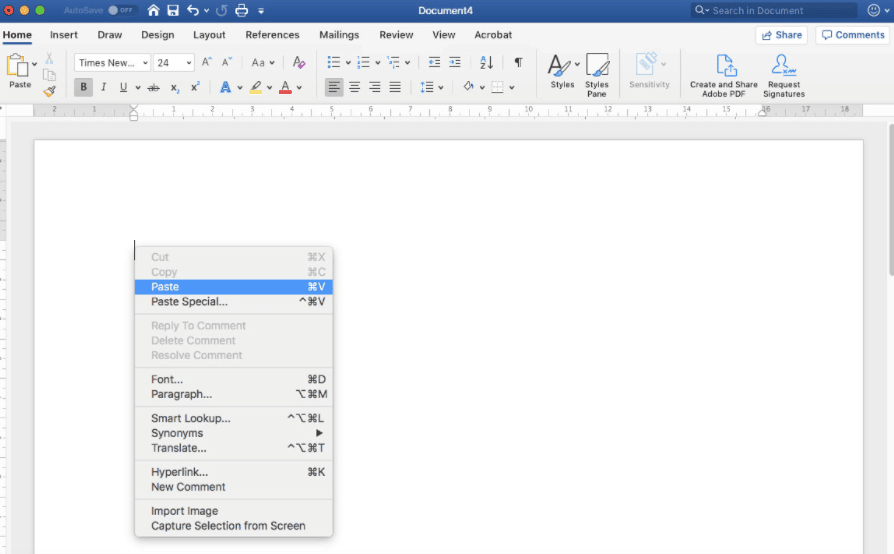894x554 pixels.
Task: Apply the red font color
Action: [x=286, y=87]
